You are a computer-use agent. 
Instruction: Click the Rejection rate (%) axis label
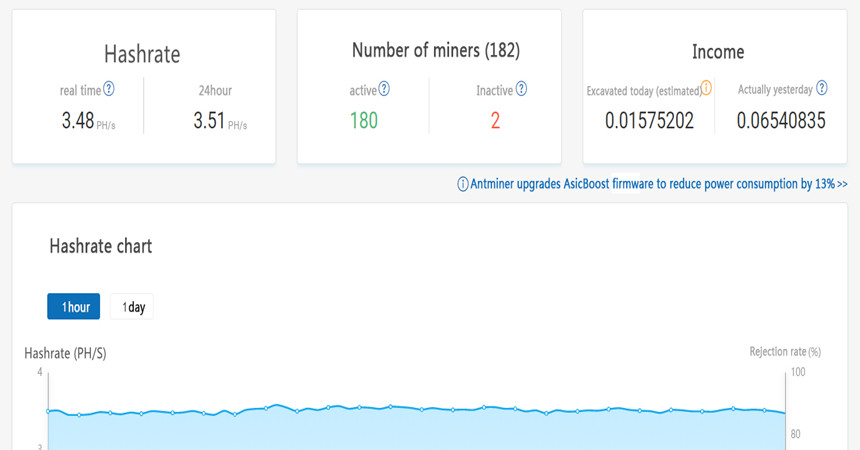pyautogui.click(x=784, y=351)
